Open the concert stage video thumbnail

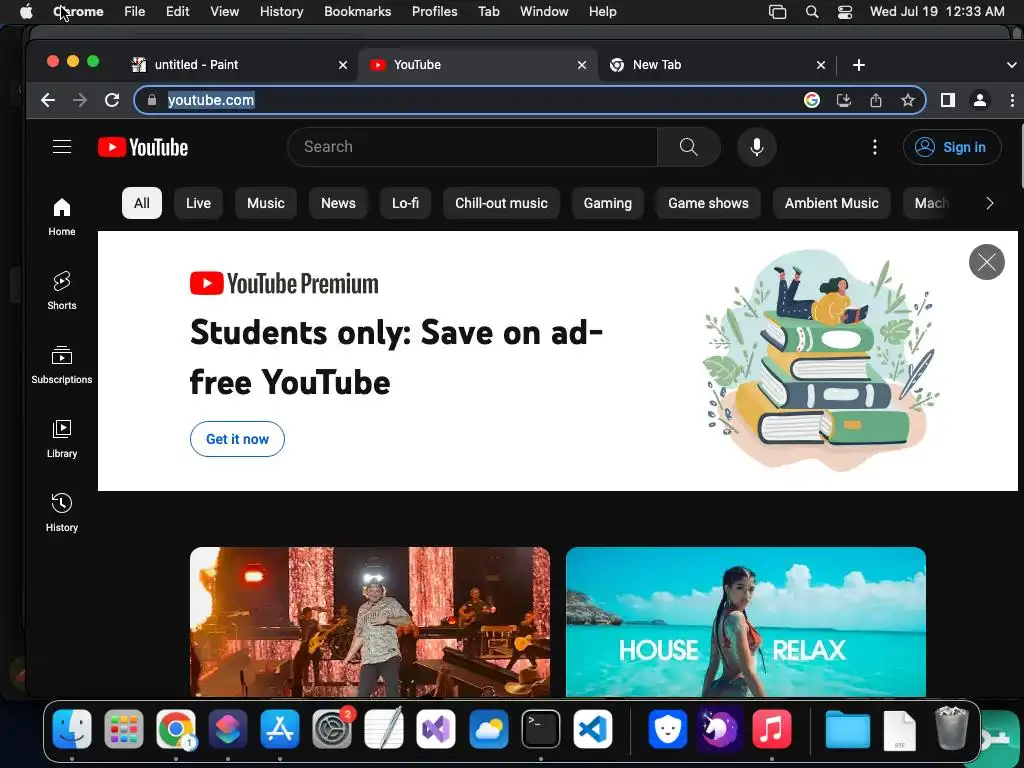pos(370,622)
